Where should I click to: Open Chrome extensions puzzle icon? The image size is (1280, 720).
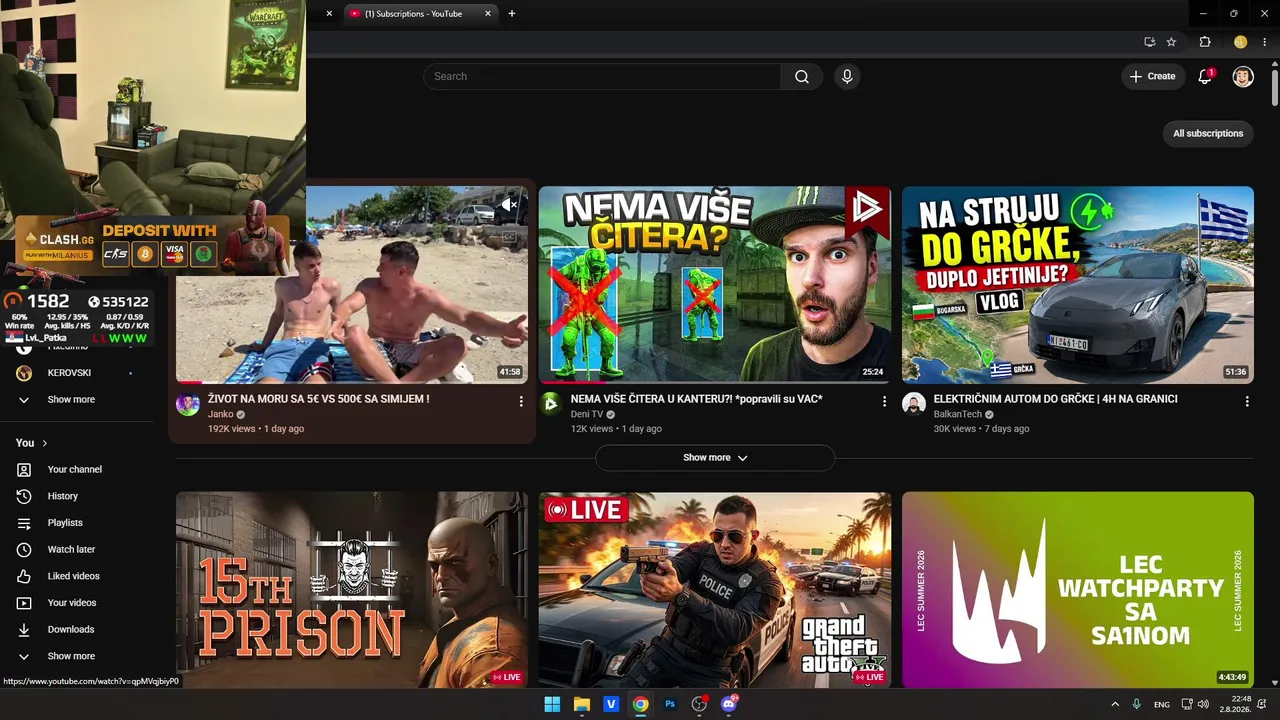click(x=1205, y=42)
